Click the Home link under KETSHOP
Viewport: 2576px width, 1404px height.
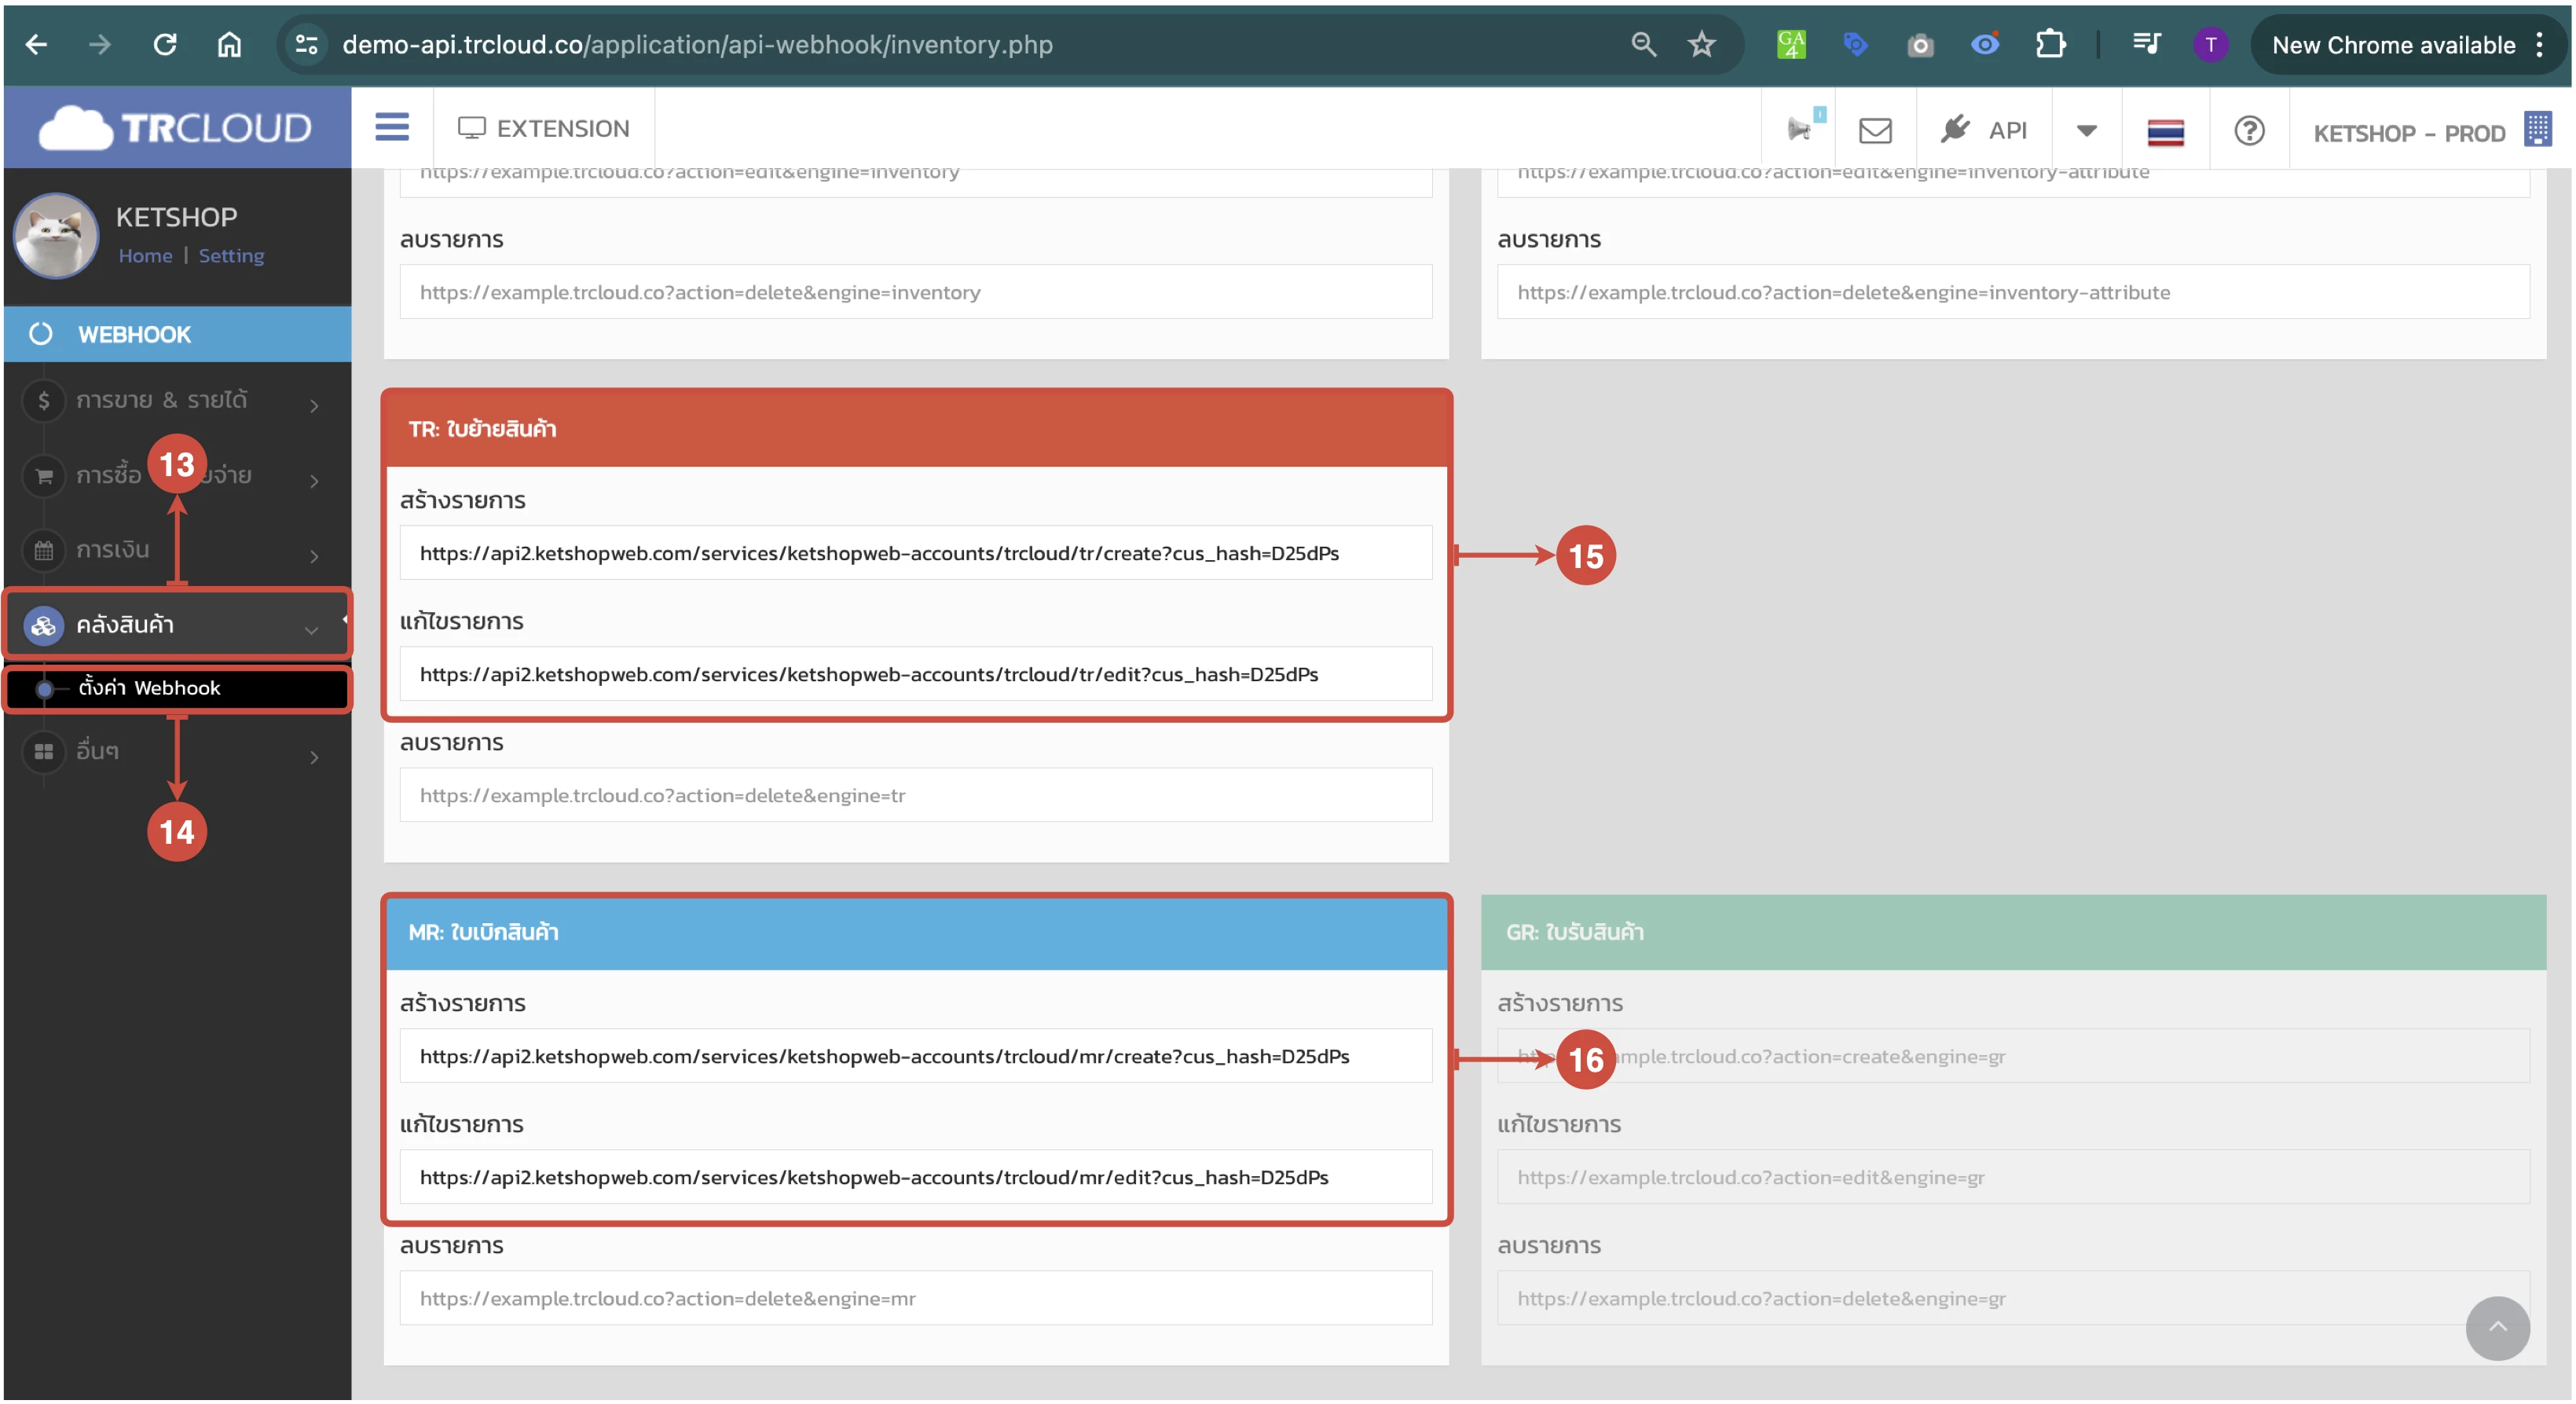(145, 256)
